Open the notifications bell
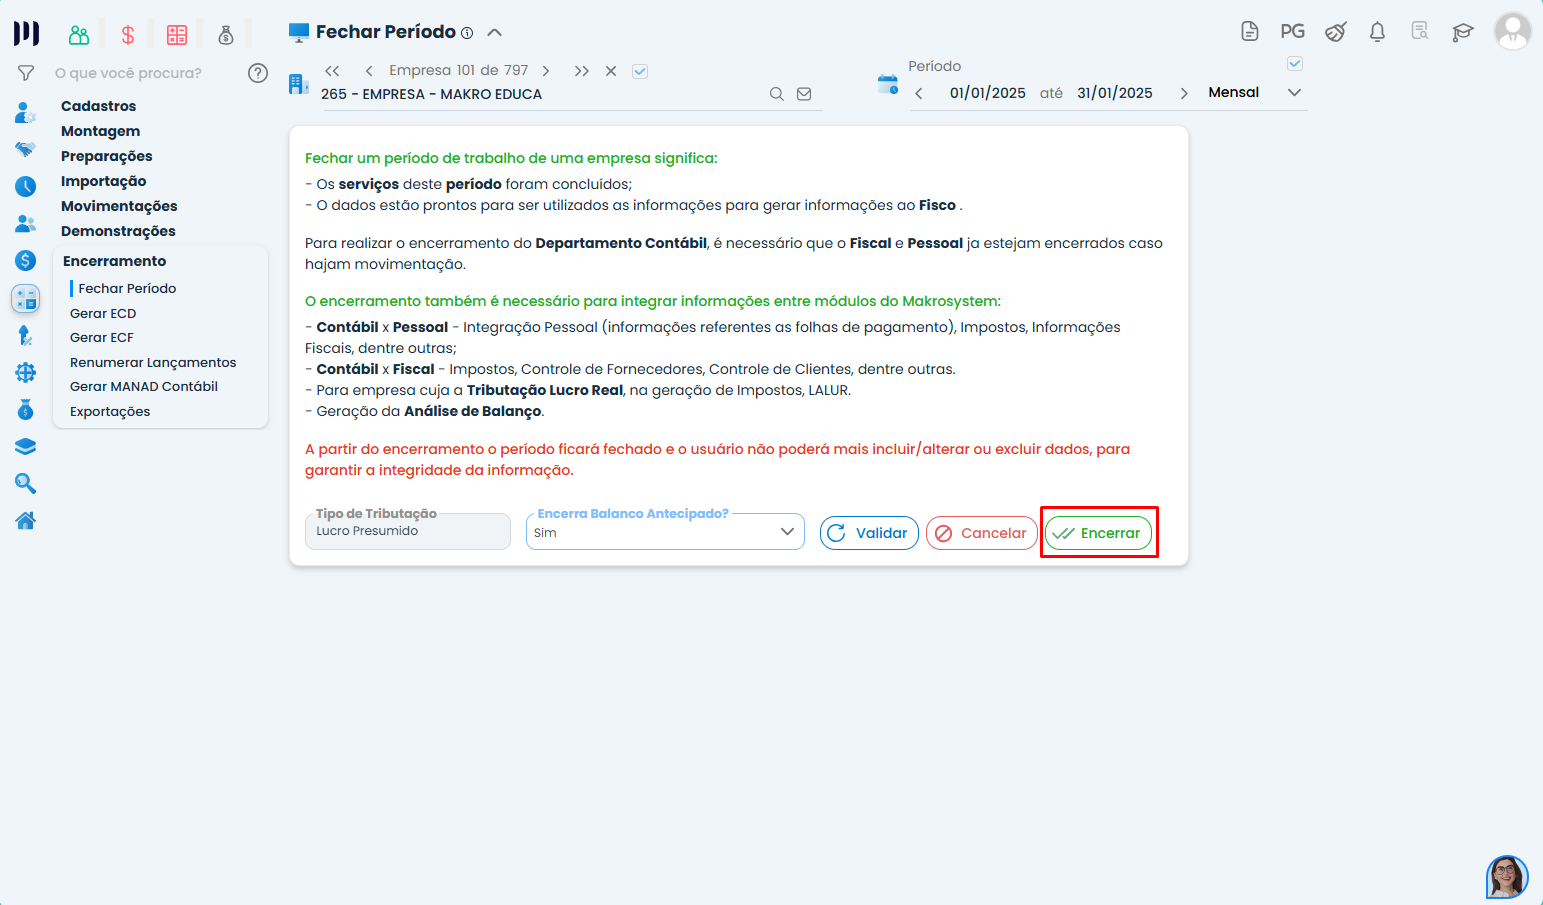This screenshot has width=1543, height=905. [x=1378, y=32]
